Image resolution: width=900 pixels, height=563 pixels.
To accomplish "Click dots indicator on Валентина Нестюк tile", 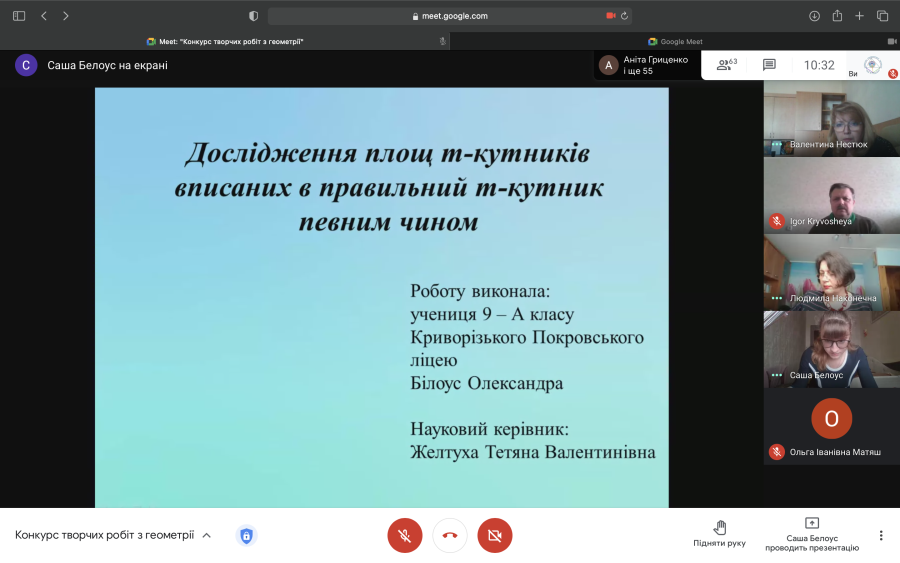I will coord(777,144).
